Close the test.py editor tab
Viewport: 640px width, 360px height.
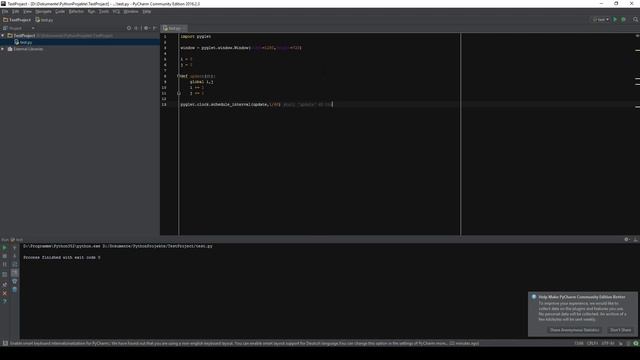[184, 28]
